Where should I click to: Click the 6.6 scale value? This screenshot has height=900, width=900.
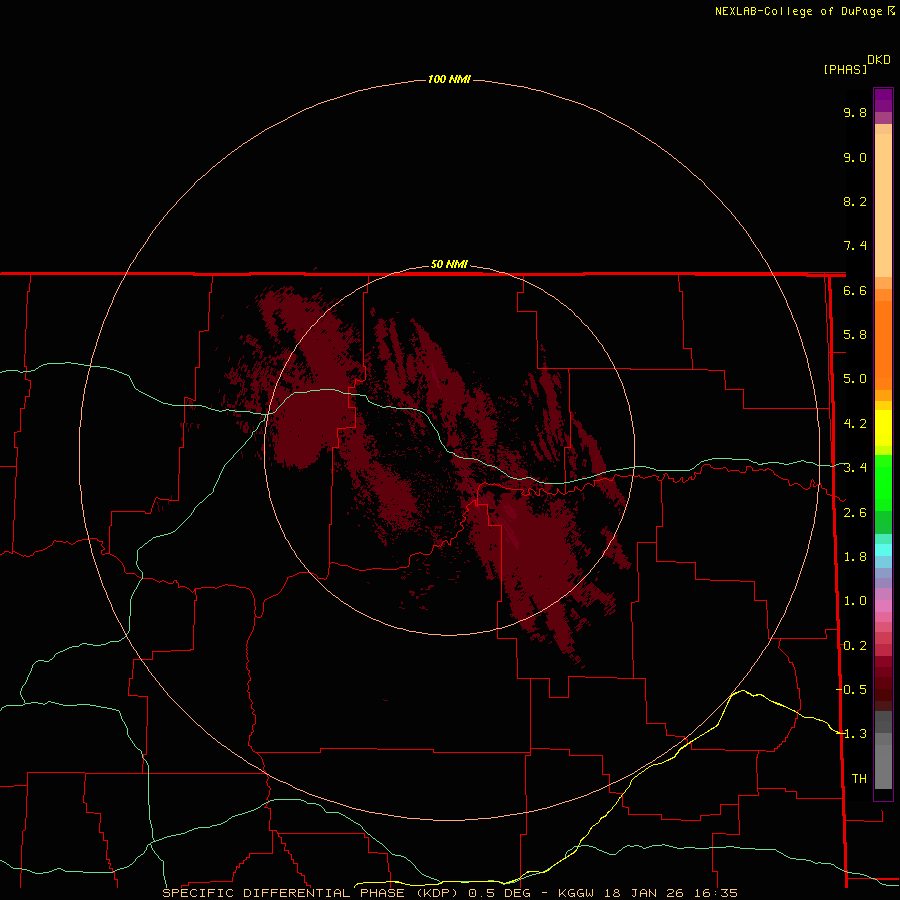click(855, 290)
